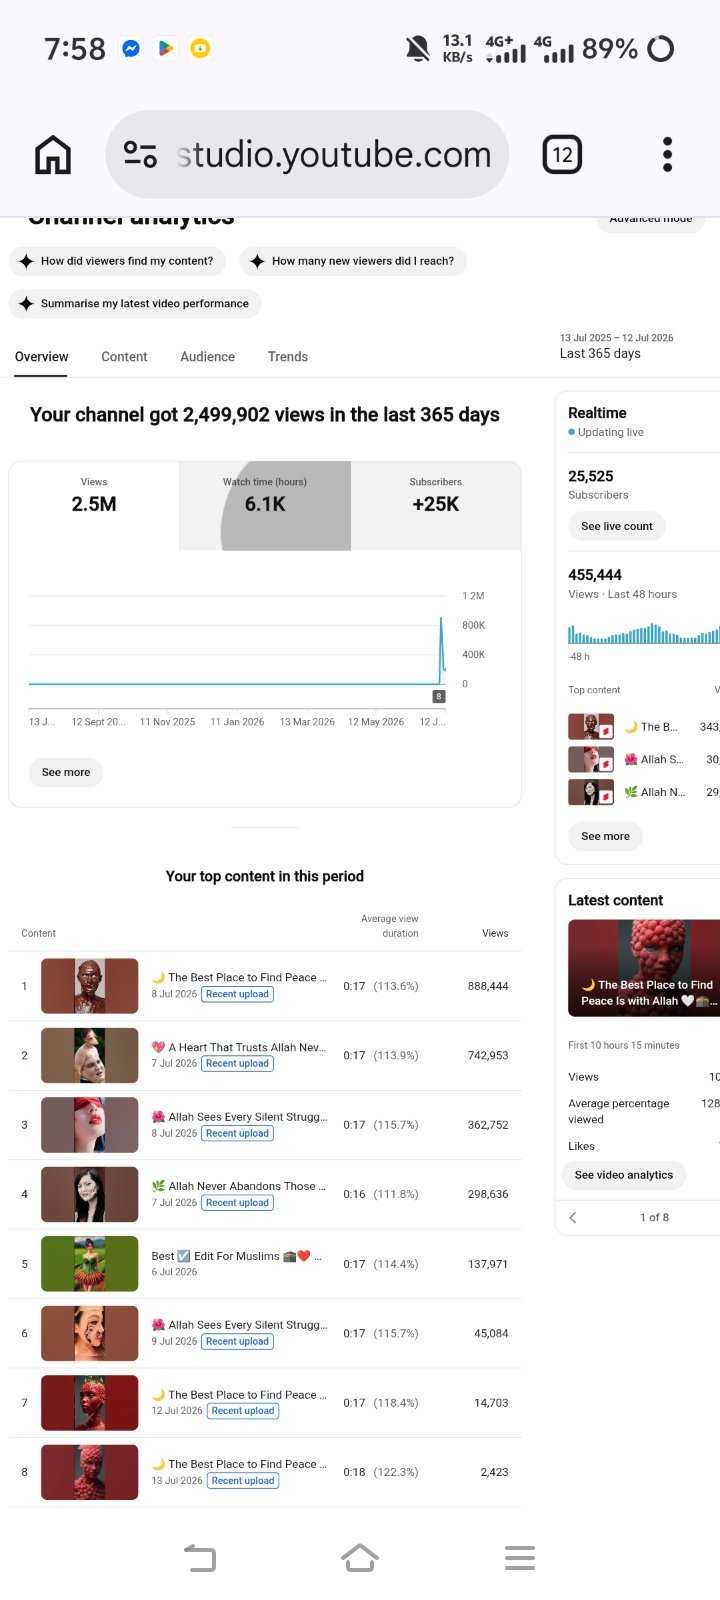Select 'Summarise my latest video performance' suggestion

(x=135, y=303)
